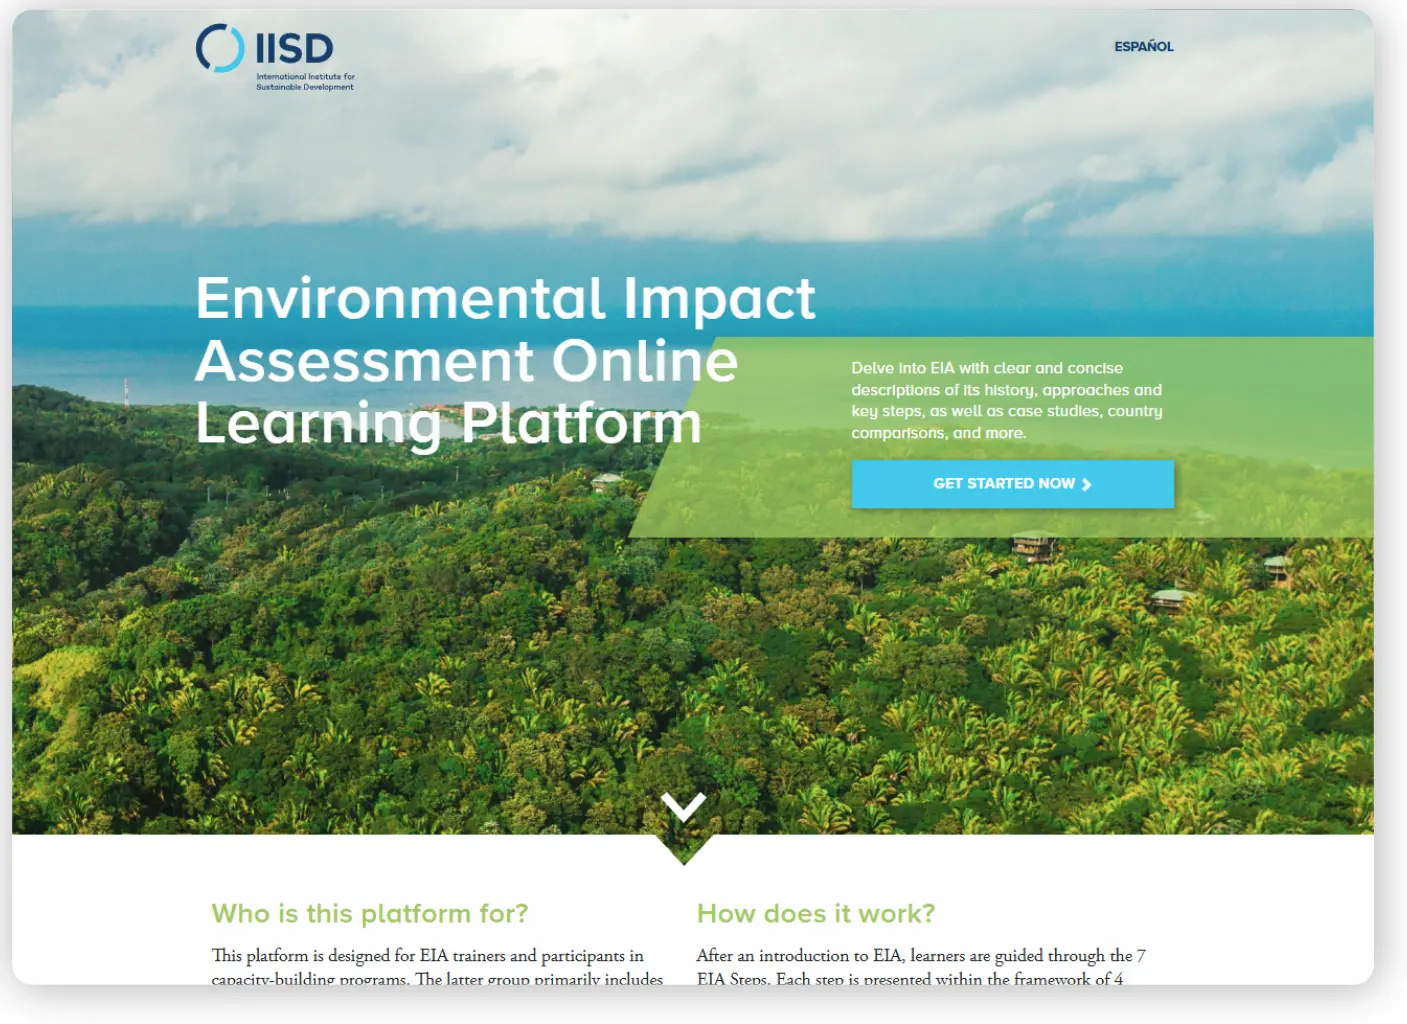The height and width of the screenshot is (1024, 1407).
Task: Select the 'Who is this platform for?' heading
Action: tap(371, 913)
